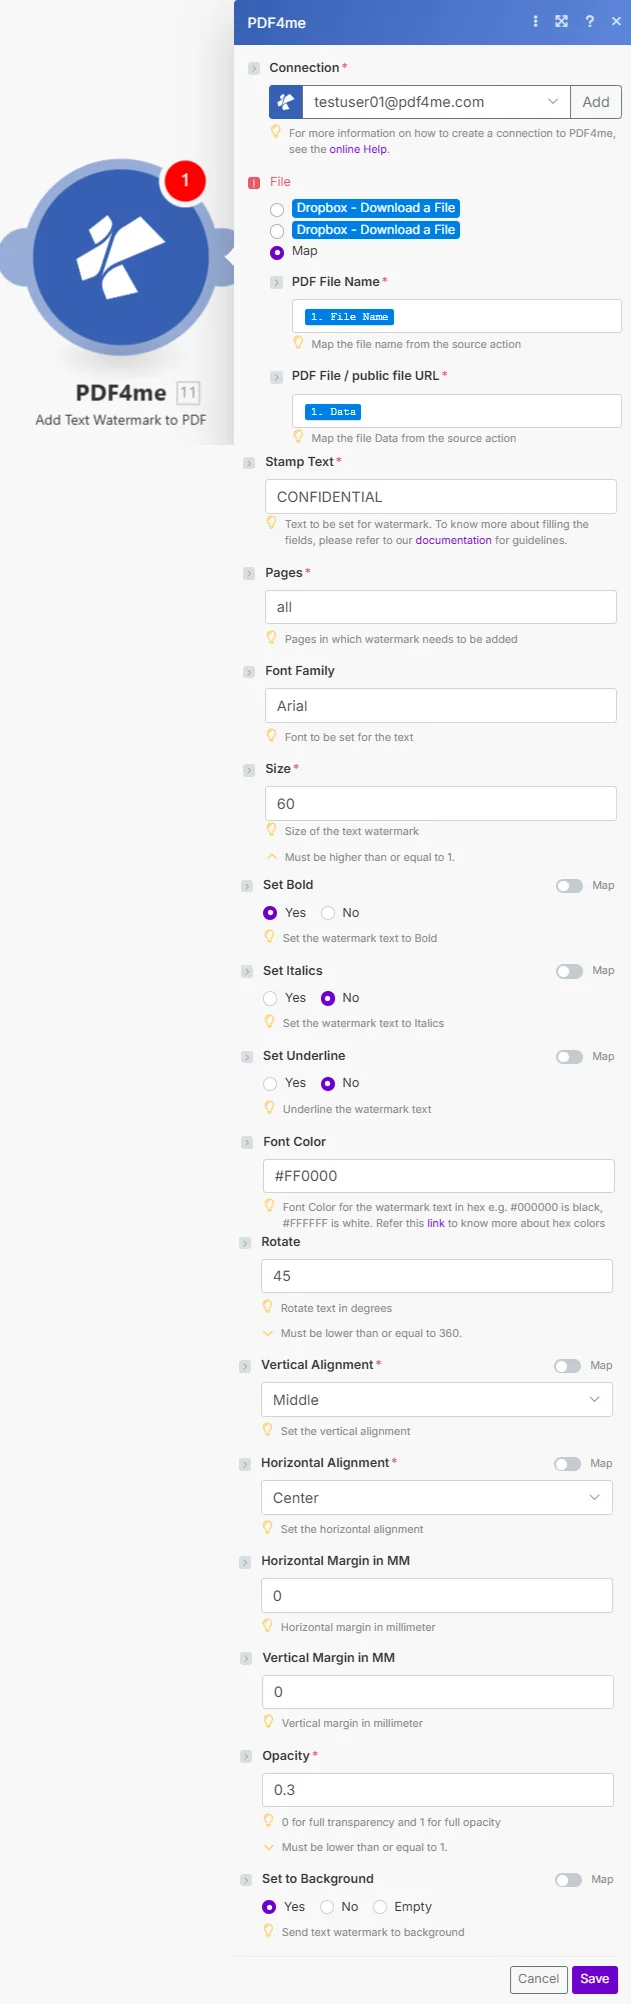The height and width of the screenshot is (2004, 631).
Task: Click the red File error indicator icon
Action: coord(254,183)
